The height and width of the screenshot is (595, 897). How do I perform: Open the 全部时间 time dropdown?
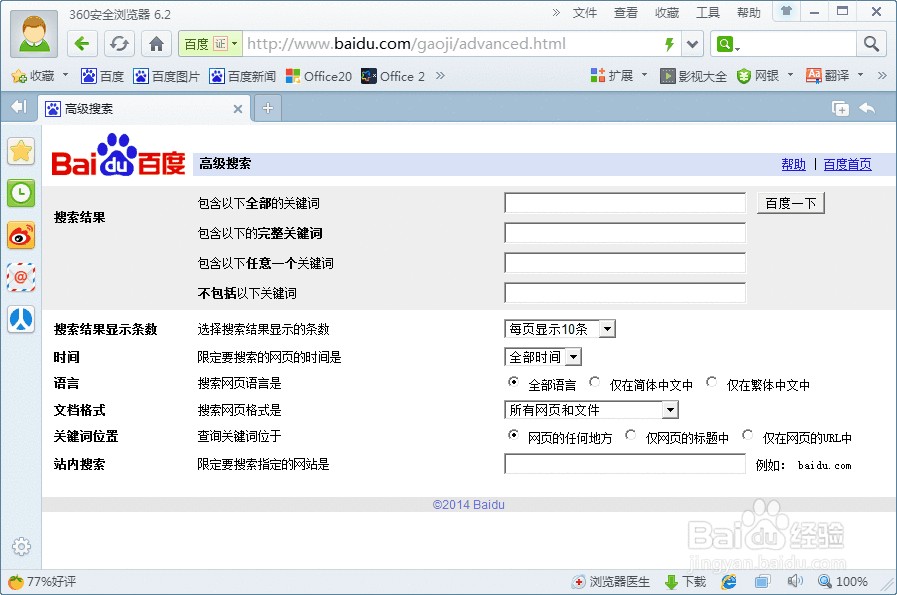pos(543,357)
